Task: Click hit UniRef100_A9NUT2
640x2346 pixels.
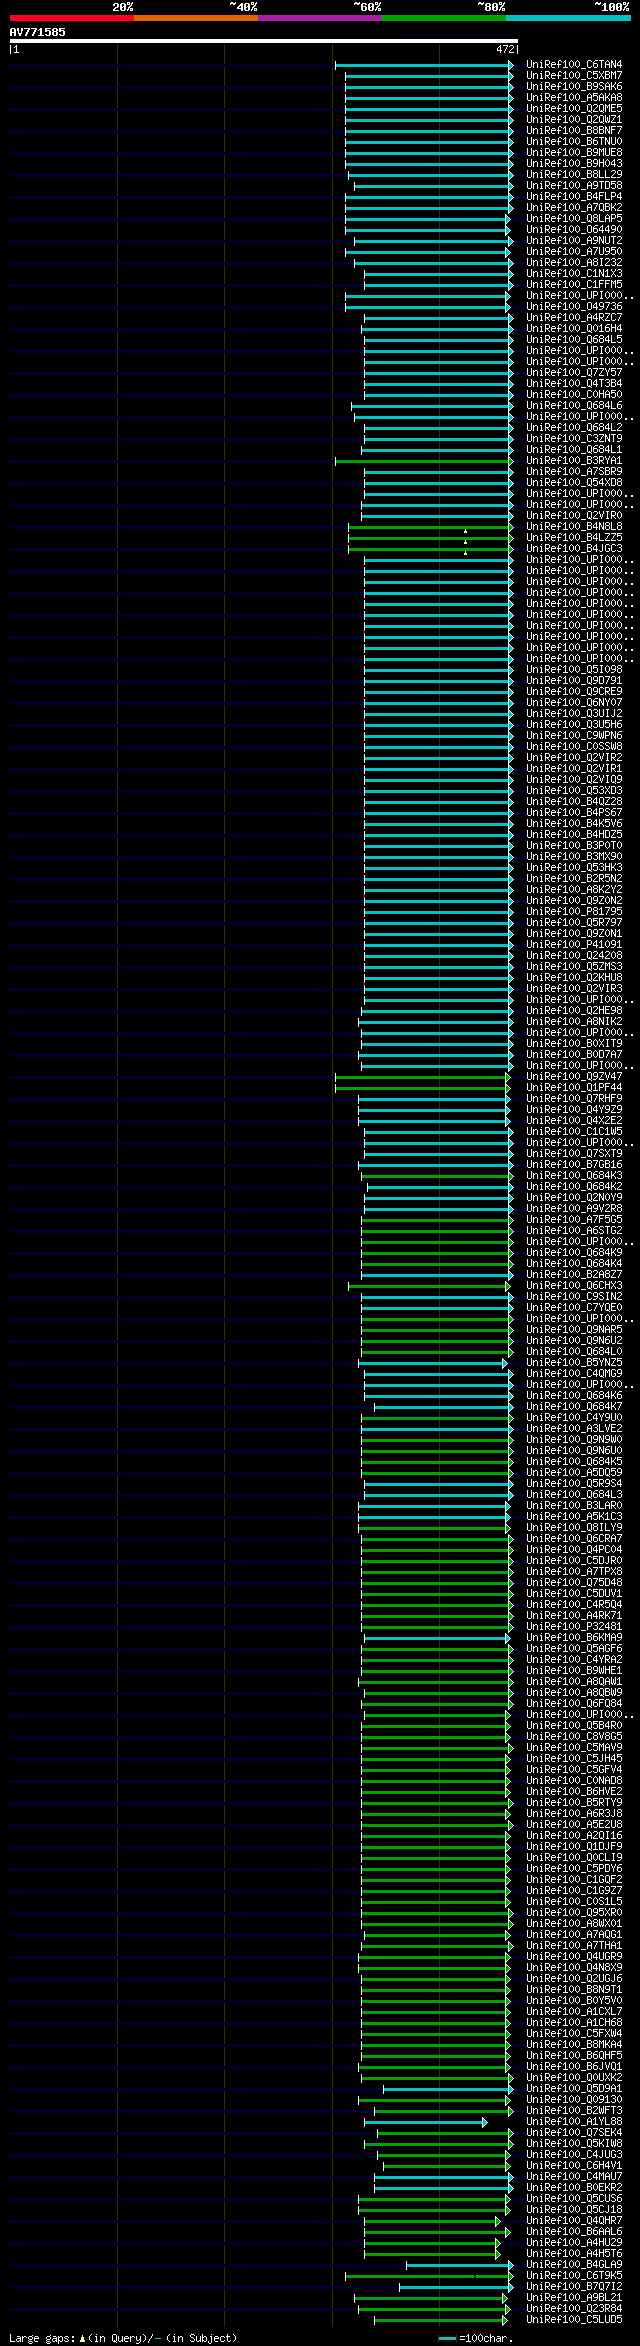Action: (574, 241)
